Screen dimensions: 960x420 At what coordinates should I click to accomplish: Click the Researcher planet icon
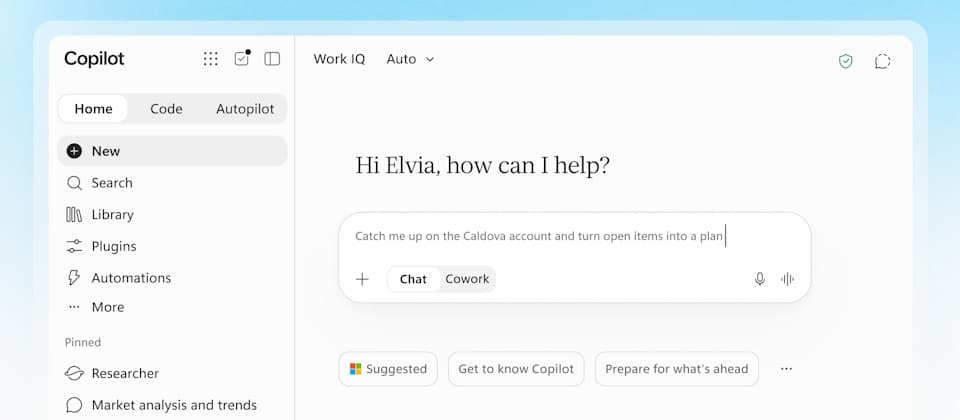74,373
